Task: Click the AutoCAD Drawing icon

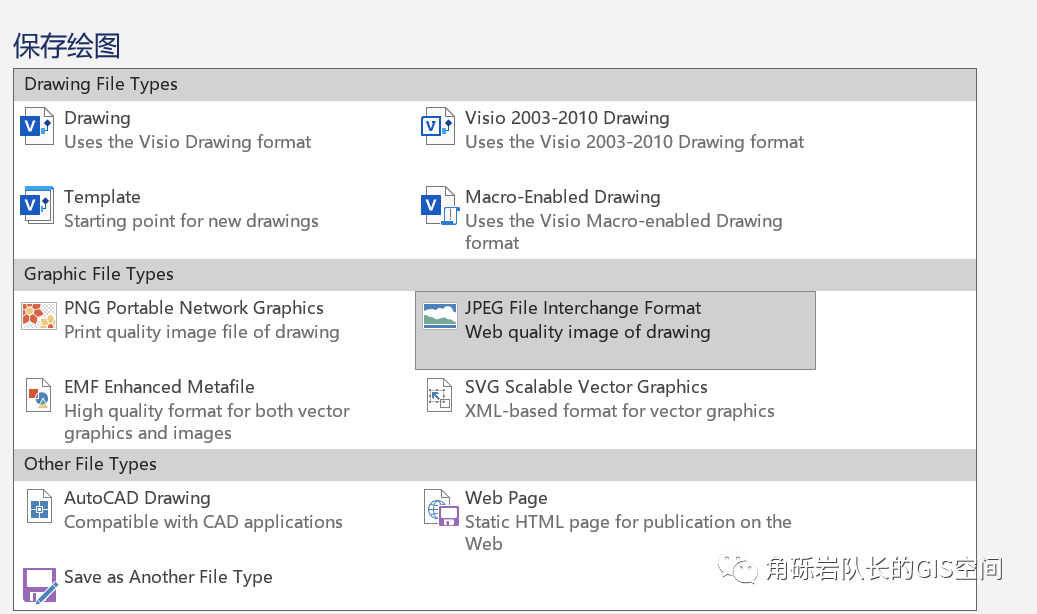Action: (x=38, y=507)
